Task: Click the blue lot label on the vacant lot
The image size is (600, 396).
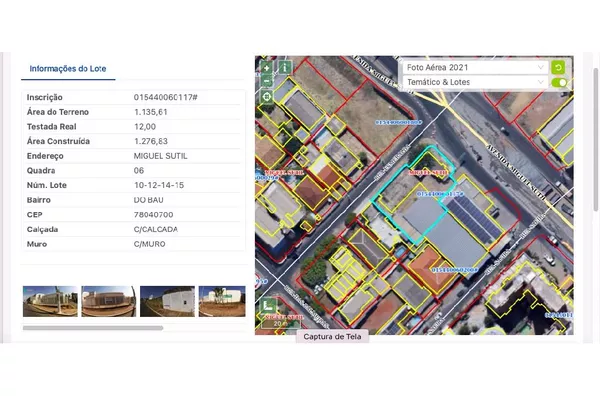Action: point(398,122)
